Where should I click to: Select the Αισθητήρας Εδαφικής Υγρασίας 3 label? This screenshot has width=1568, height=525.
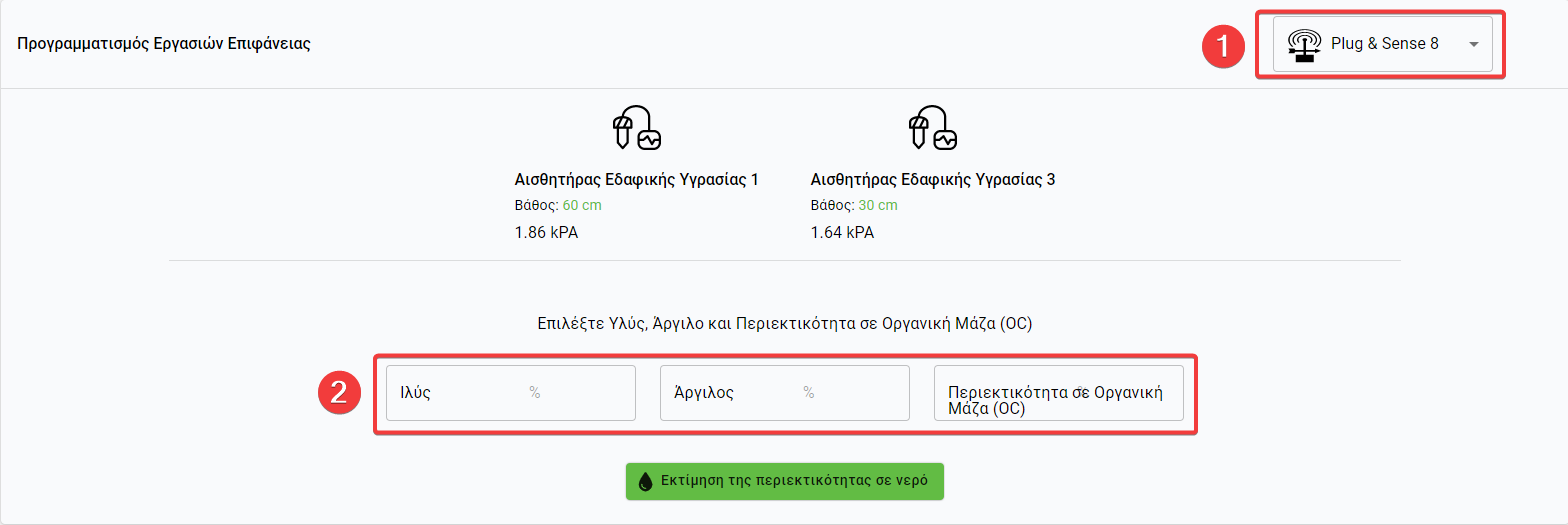coord(932,180)
